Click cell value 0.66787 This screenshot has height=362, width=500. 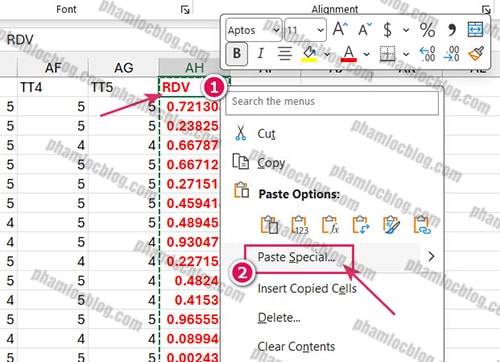(x=193, y=145)
